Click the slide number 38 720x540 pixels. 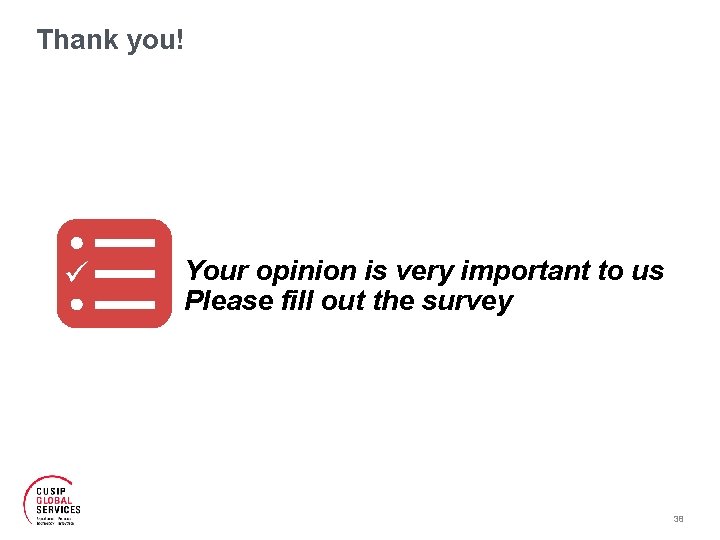pos(678,519)
